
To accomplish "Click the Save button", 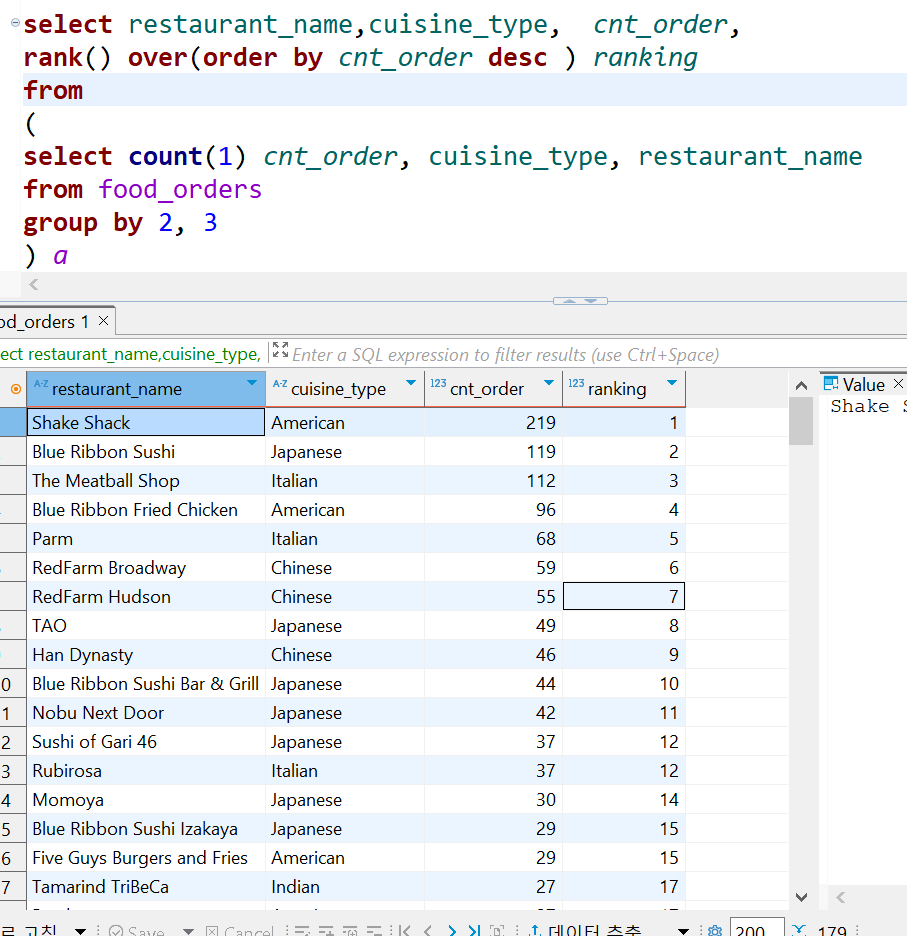I will click(137, 931).
